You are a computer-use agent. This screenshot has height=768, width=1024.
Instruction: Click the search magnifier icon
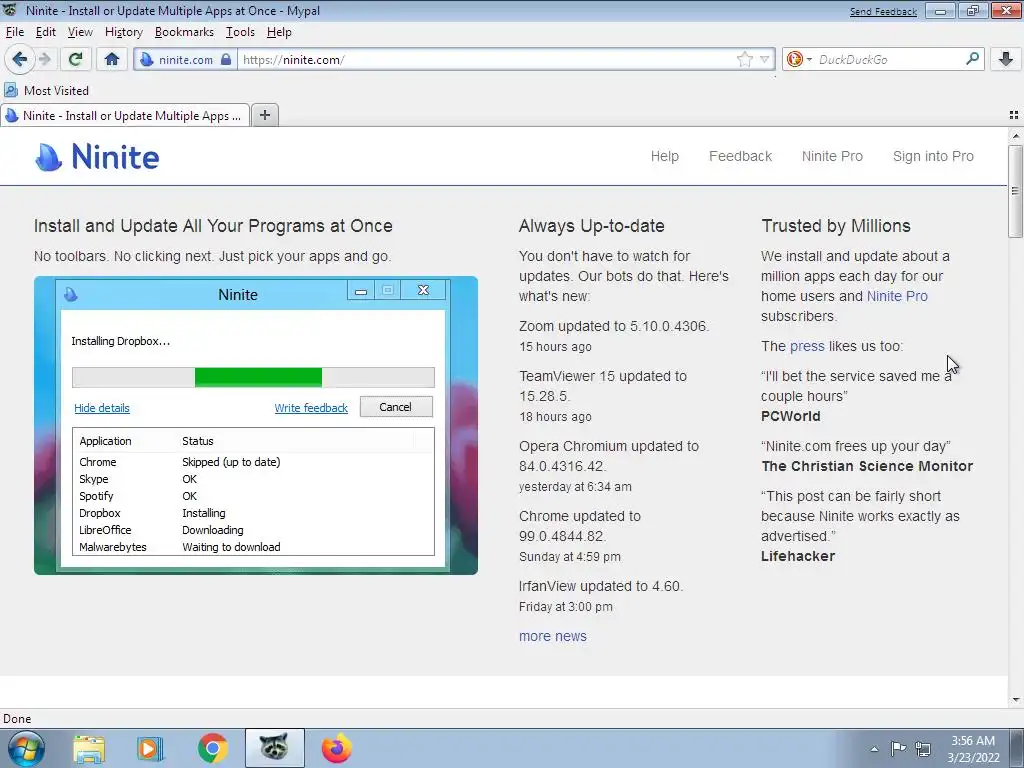972,59
